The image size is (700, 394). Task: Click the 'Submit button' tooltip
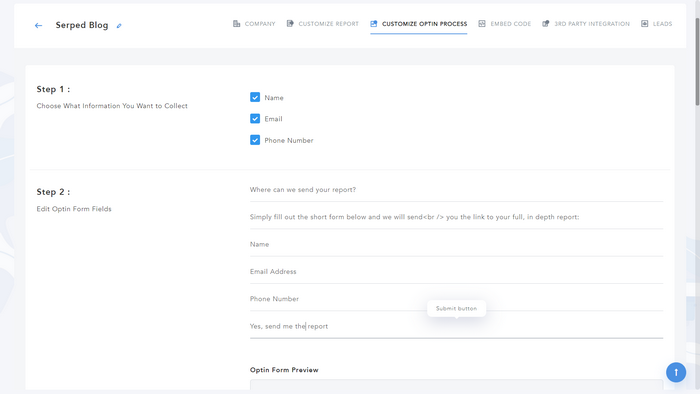pos(456,308)
